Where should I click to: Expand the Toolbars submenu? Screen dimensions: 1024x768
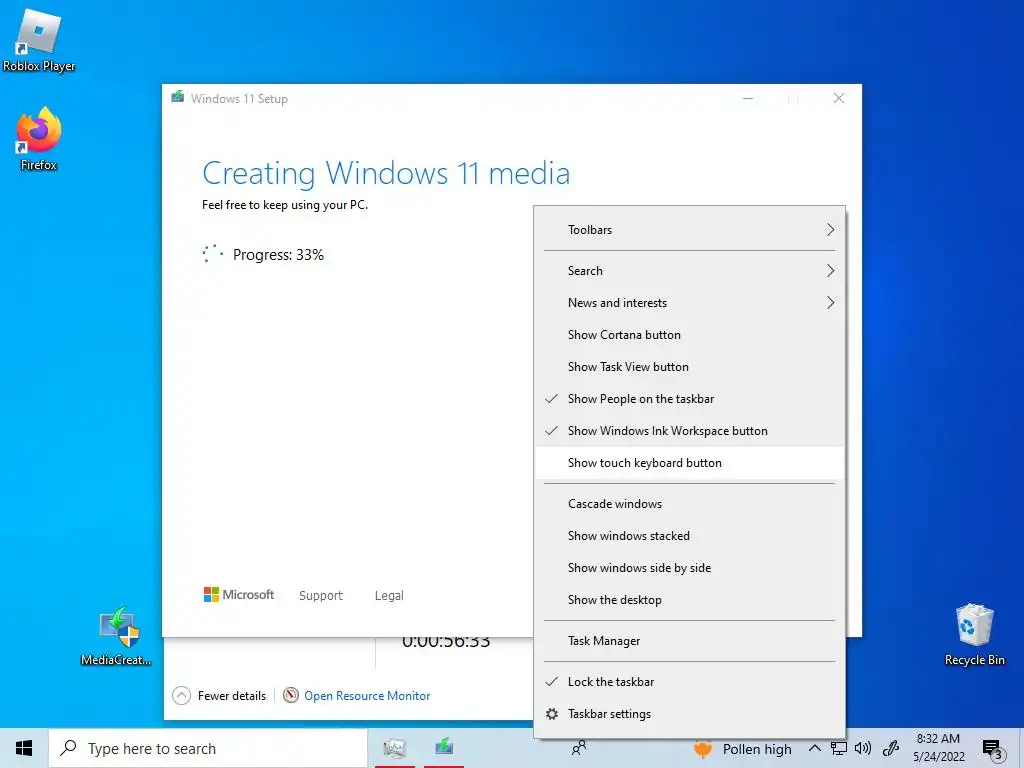[x=690, y=229]
